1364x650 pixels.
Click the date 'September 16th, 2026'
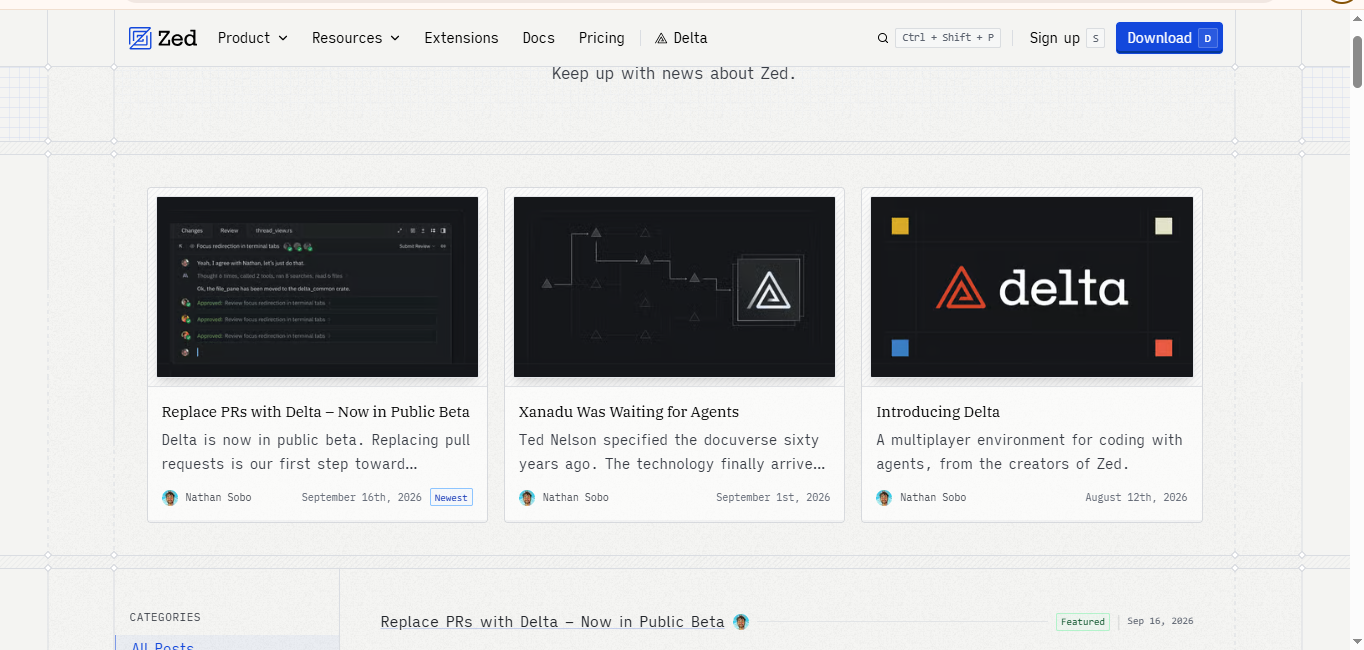(362, 498)
